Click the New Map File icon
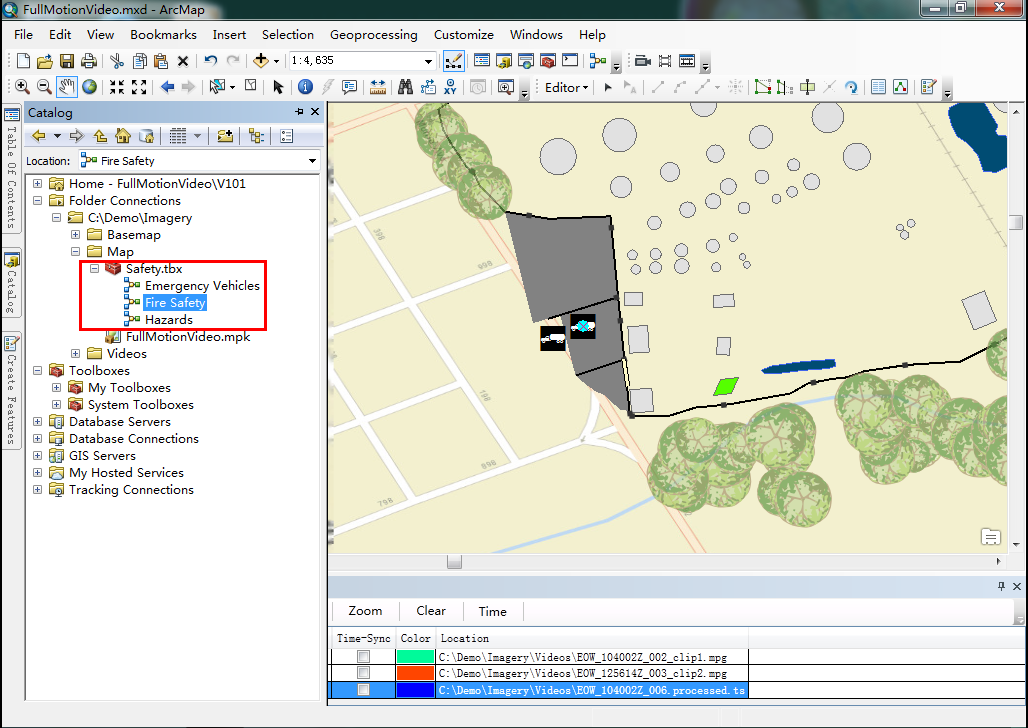Image resolution: width=1028 pixels, height=728 pixels. 23,61
